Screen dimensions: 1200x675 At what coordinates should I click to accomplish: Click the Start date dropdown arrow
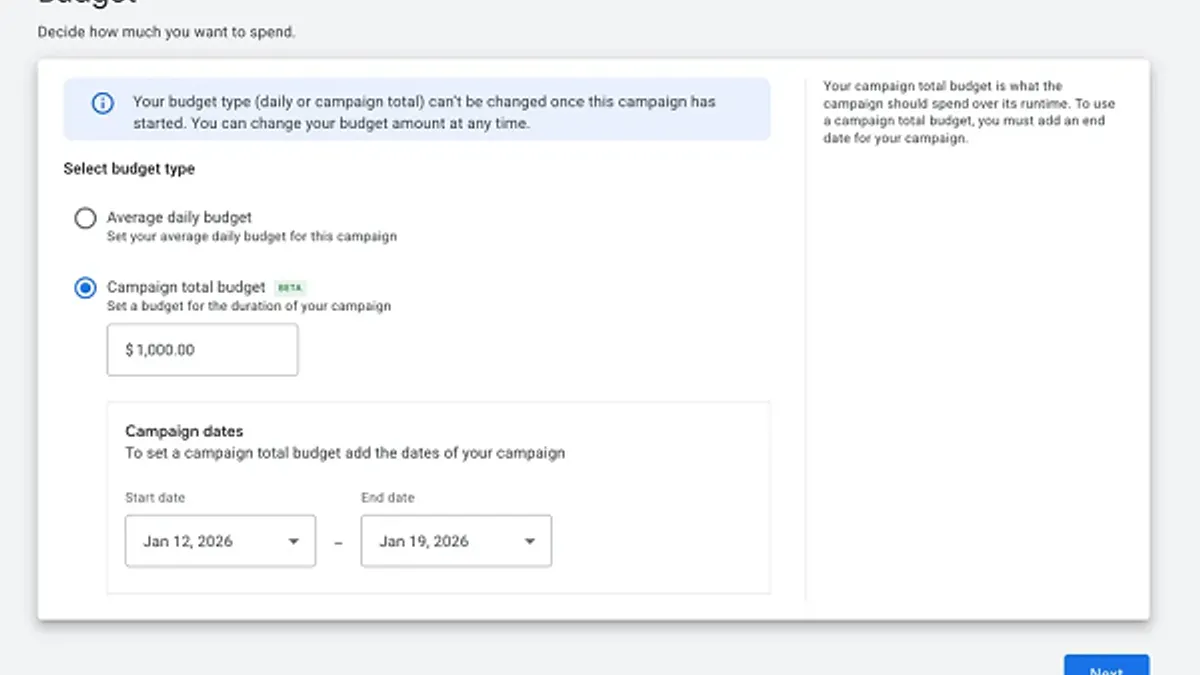[293, 542]
